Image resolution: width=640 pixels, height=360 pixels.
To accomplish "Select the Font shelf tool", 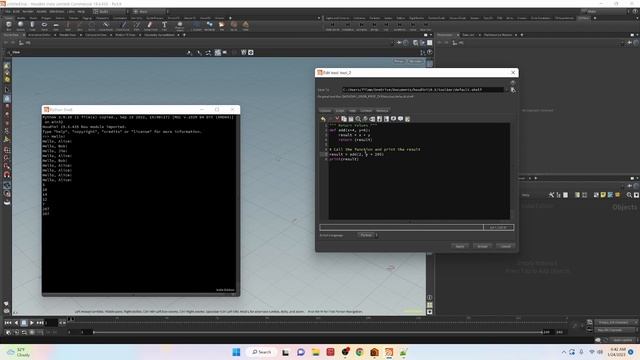I will coord(164,26).
